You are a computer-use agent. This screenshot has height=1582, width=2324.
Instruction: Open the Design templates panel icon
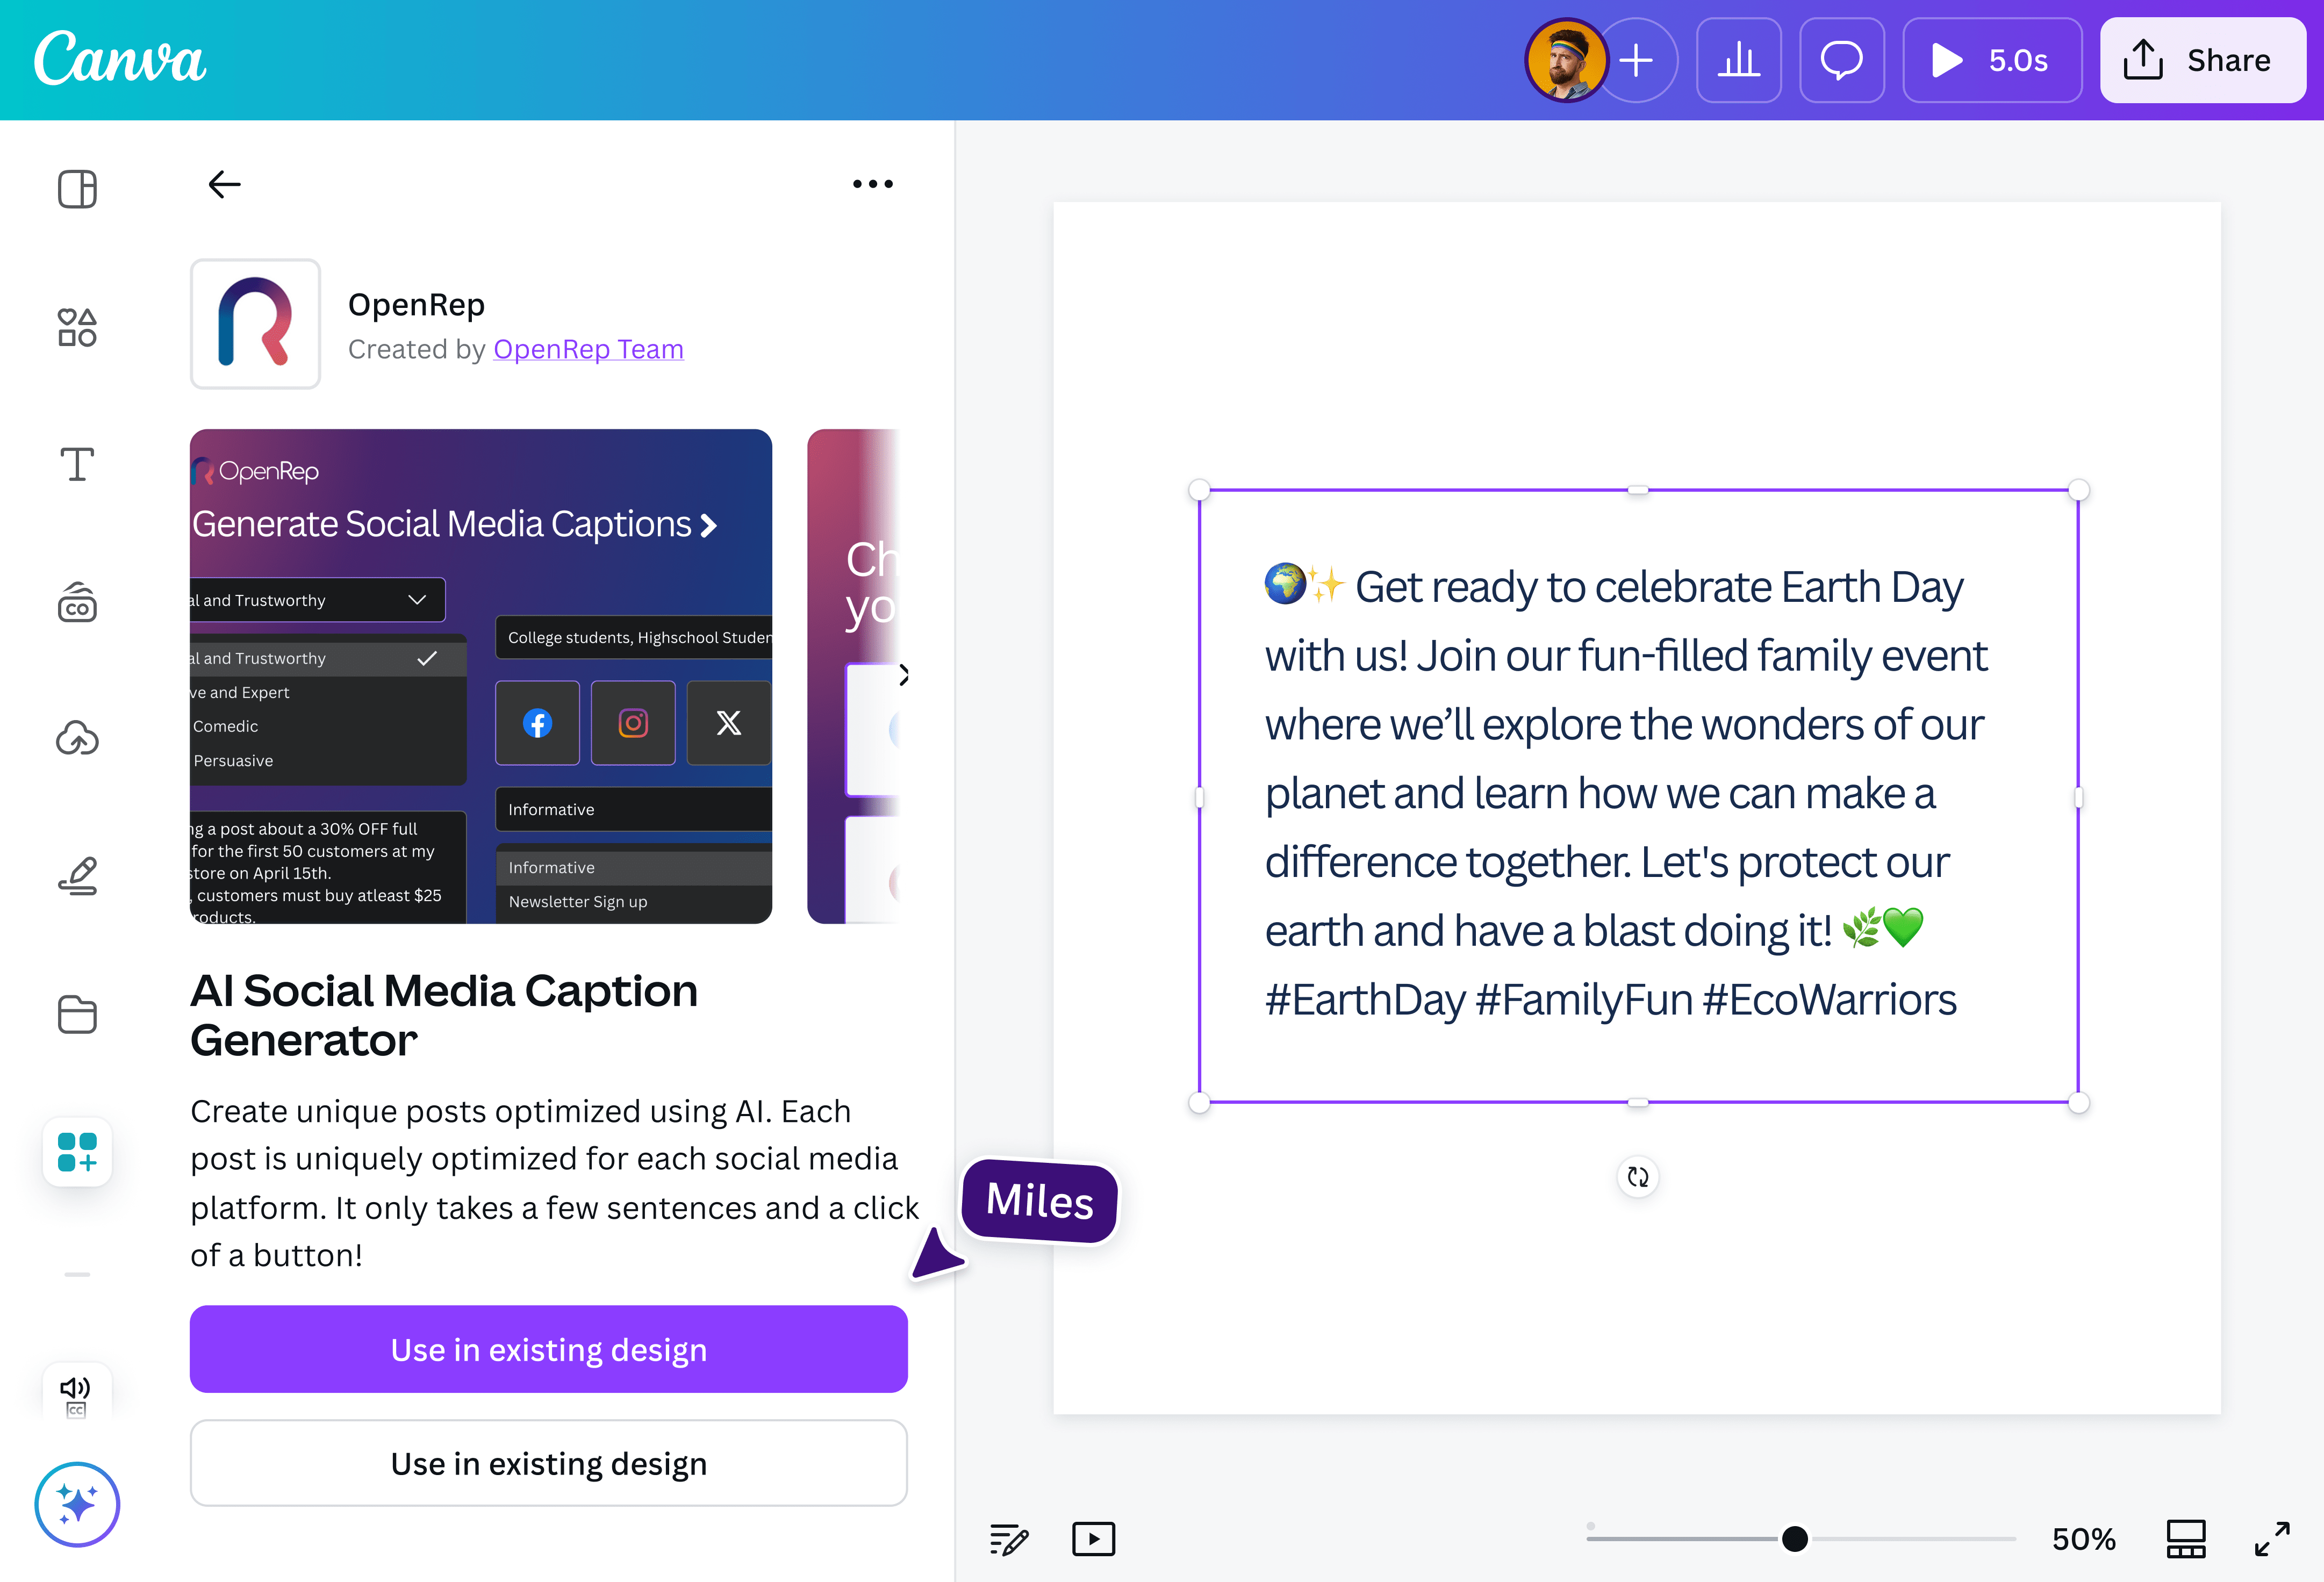pos(77,189)
